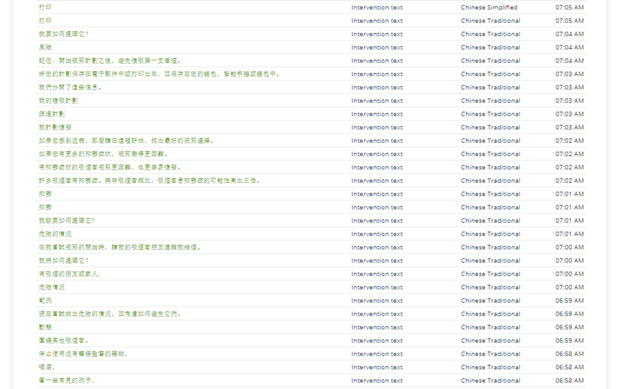Select the 我們分開了這些信息。 row link
Image resolution: width=624 pixels, height=389 pixels.
click(70, 87)
